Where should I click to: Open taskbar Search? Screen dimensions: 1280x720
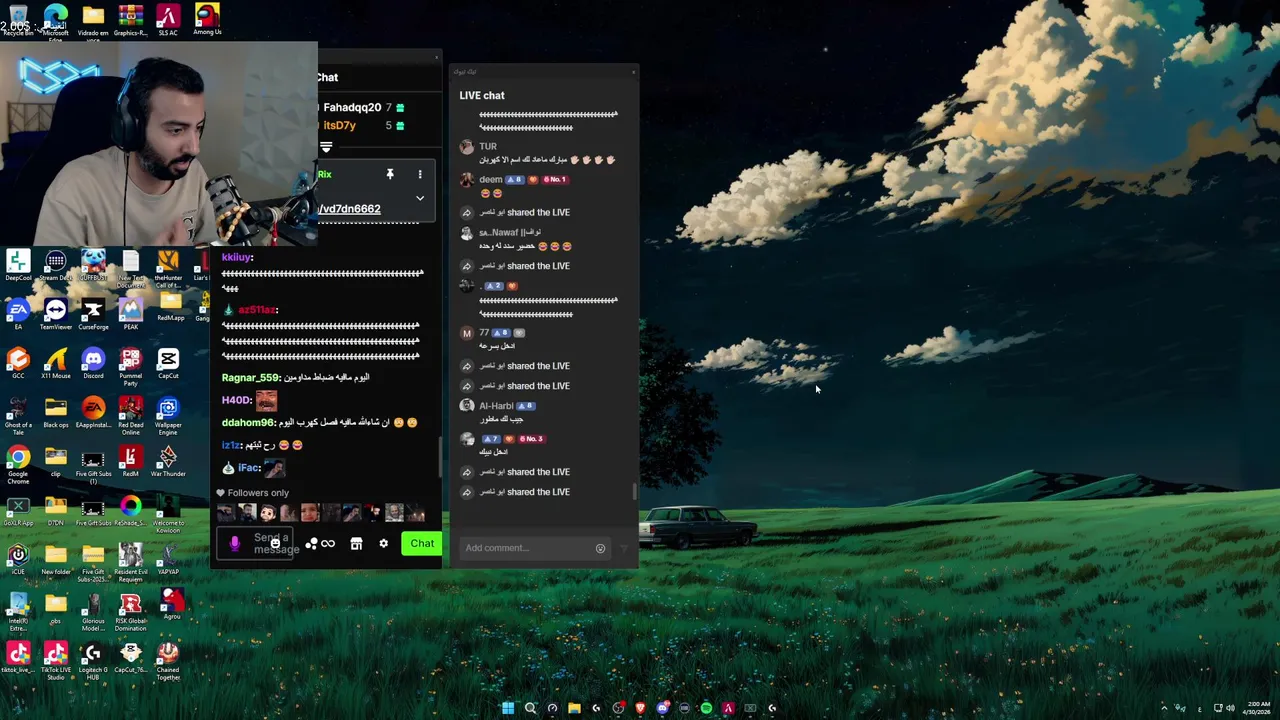coord(530,708)
